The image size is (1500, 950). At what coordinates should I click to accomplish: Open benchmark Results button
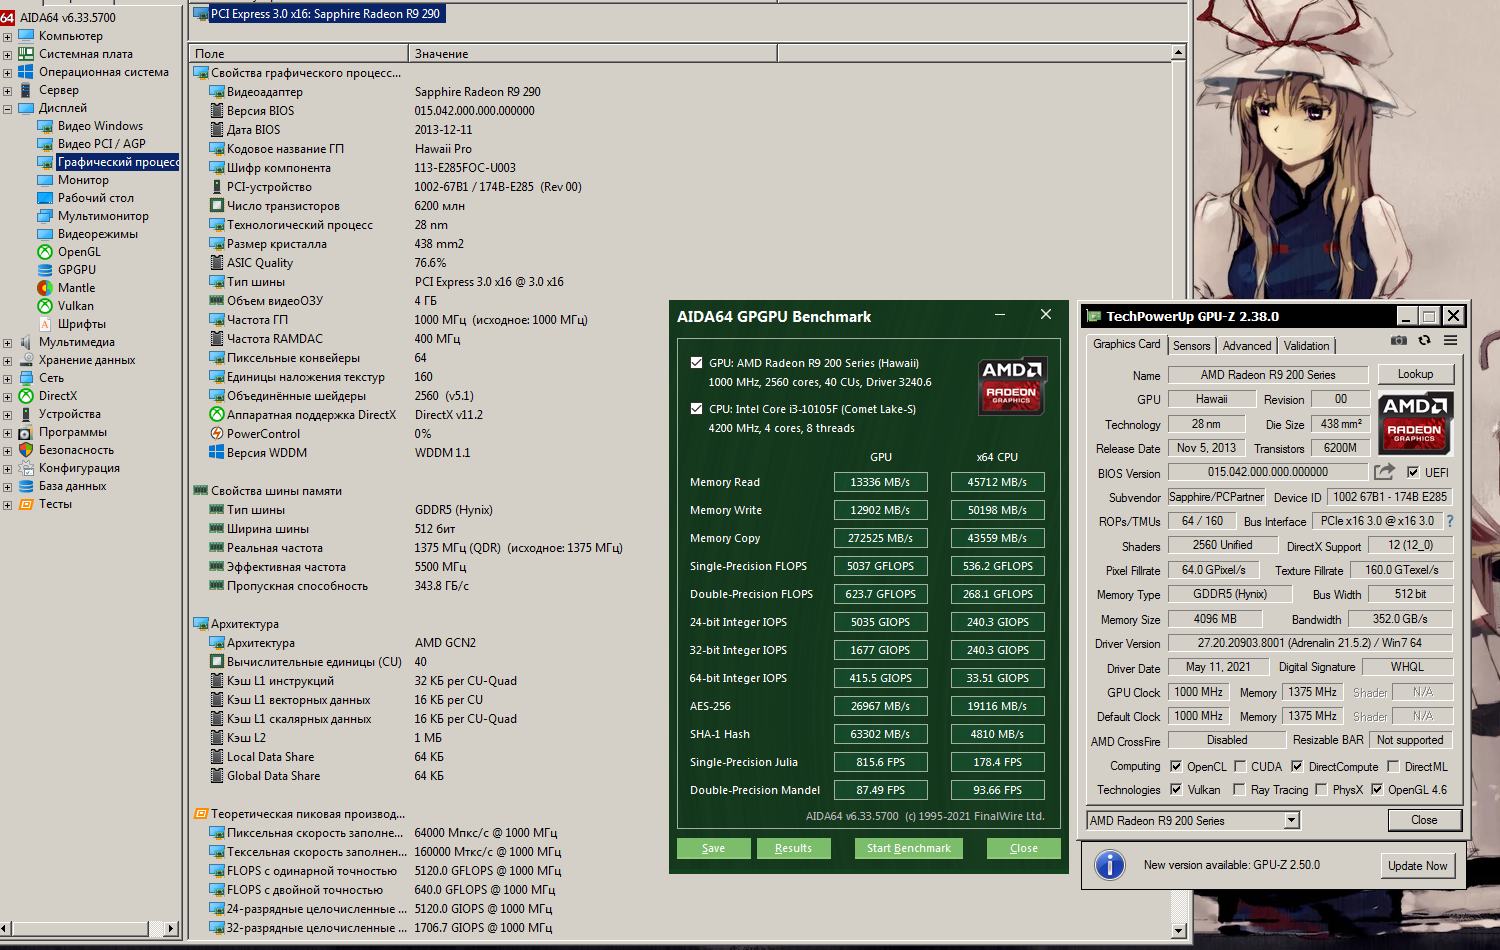[x=793, y=848]
